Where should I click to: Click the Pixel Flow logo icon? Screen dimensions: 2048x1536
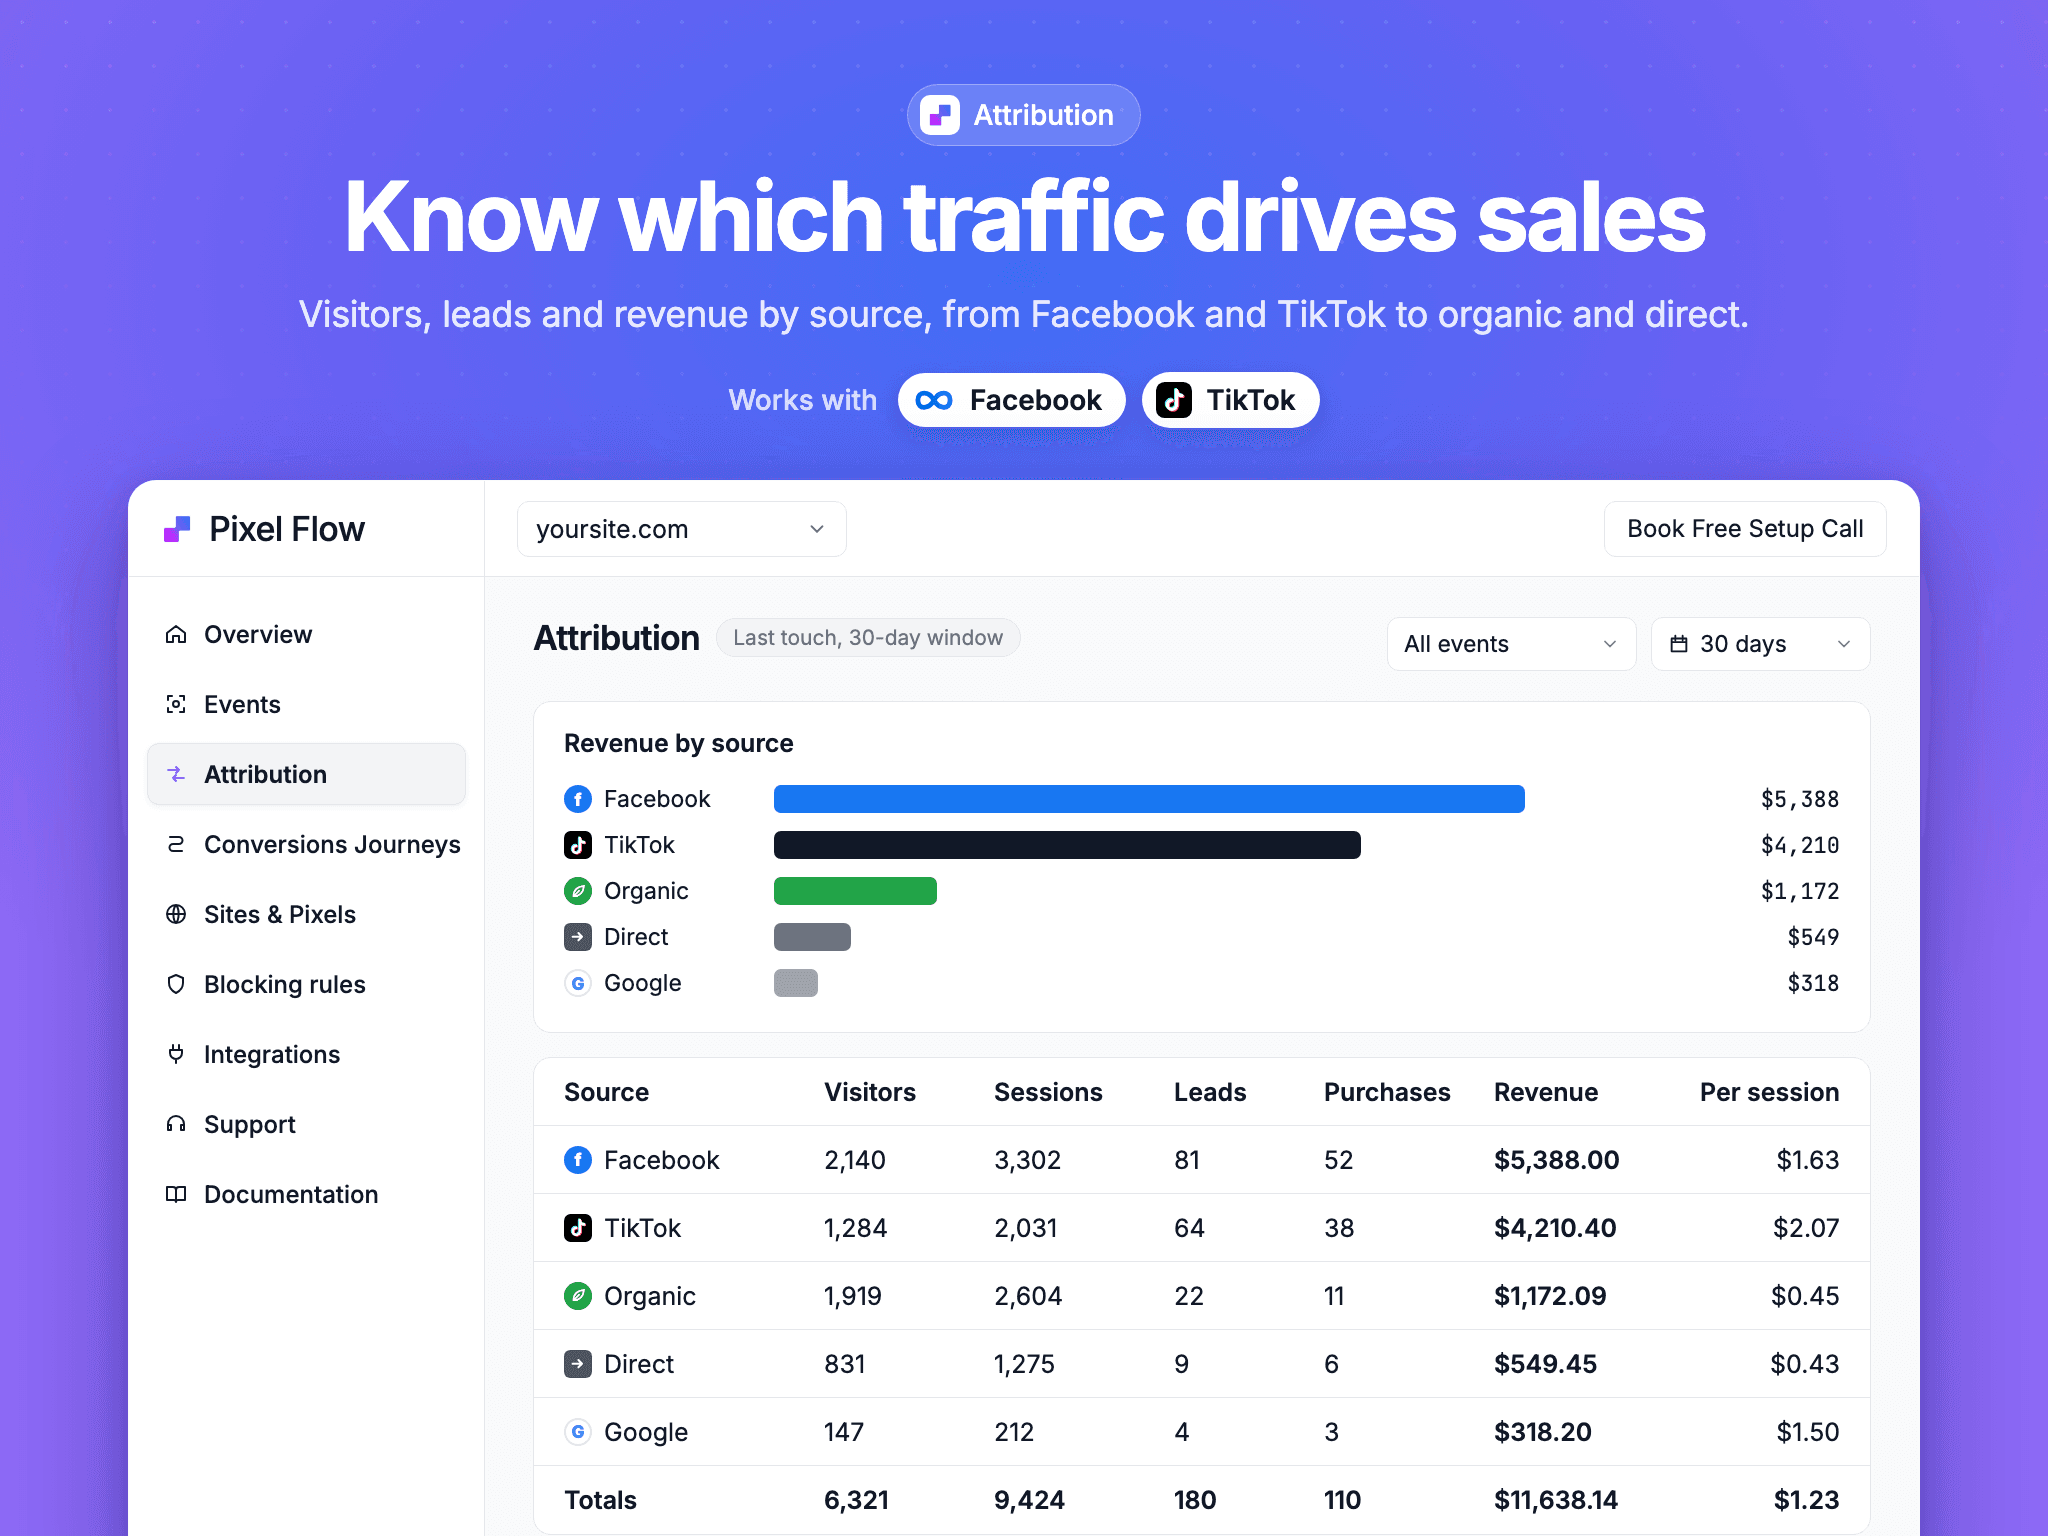(177, 529)
